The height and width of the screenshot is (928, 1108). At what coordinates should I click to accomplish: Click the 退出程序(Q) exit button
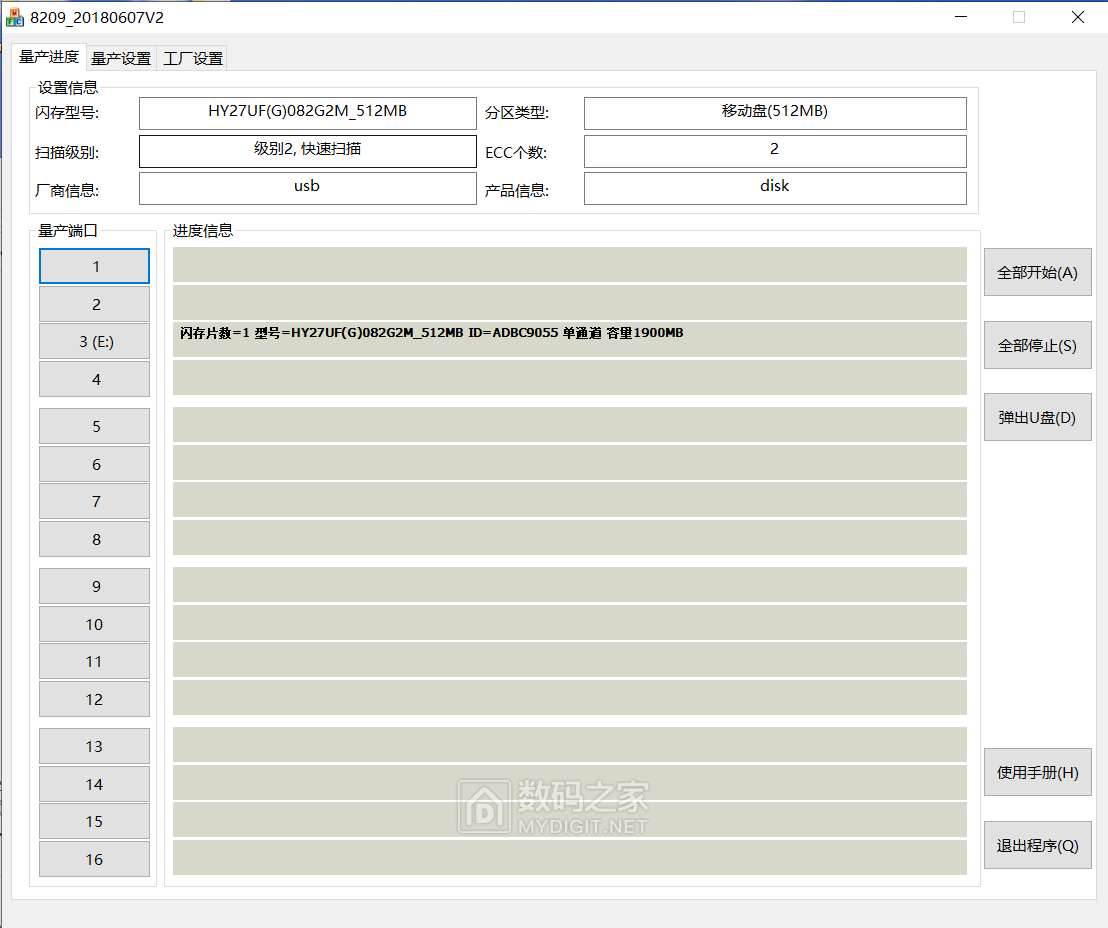click(1037, 844)
